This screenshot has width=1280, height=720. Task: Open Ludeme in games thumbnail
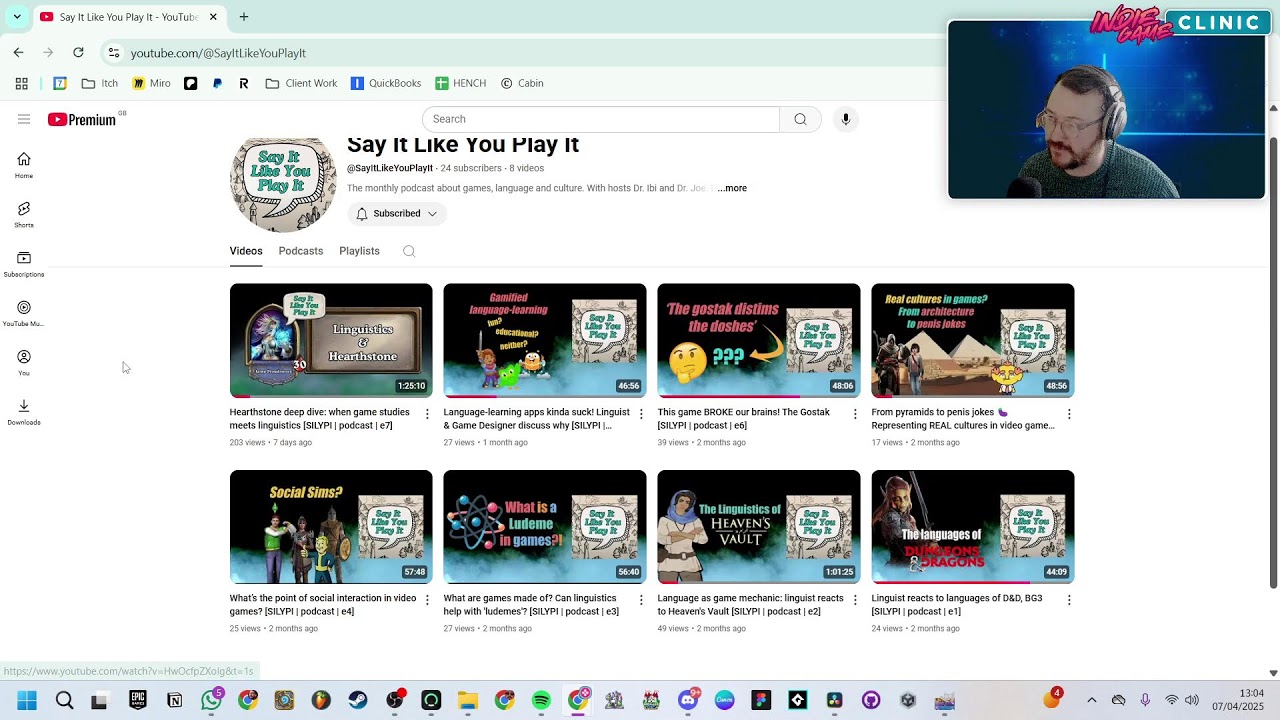coord(545,526)
